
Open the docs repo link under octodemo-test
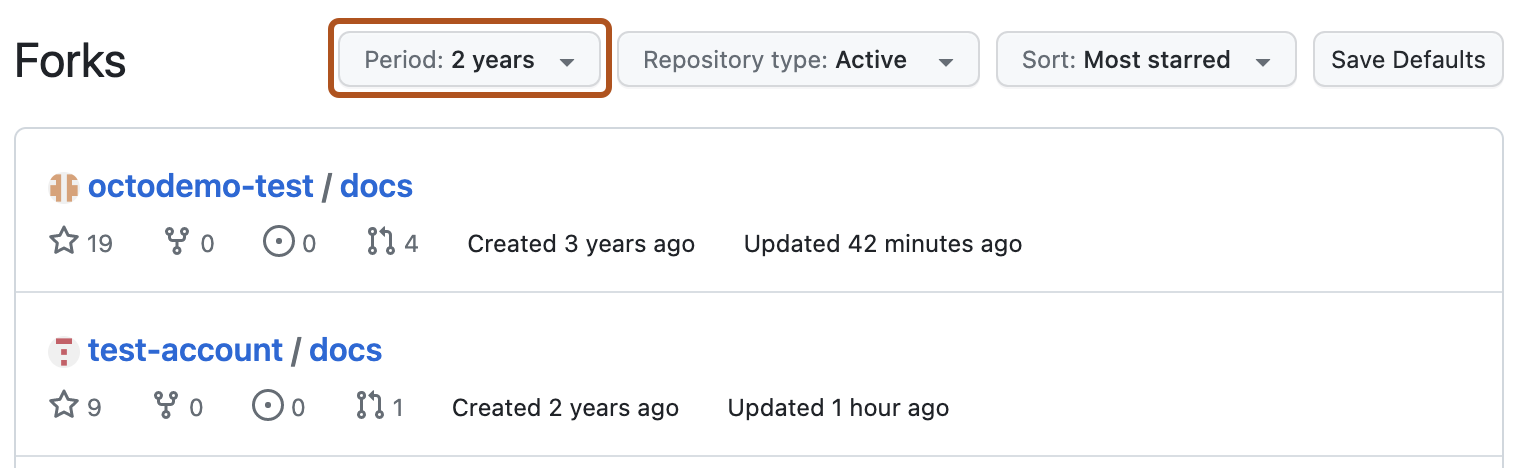[376, 187]
